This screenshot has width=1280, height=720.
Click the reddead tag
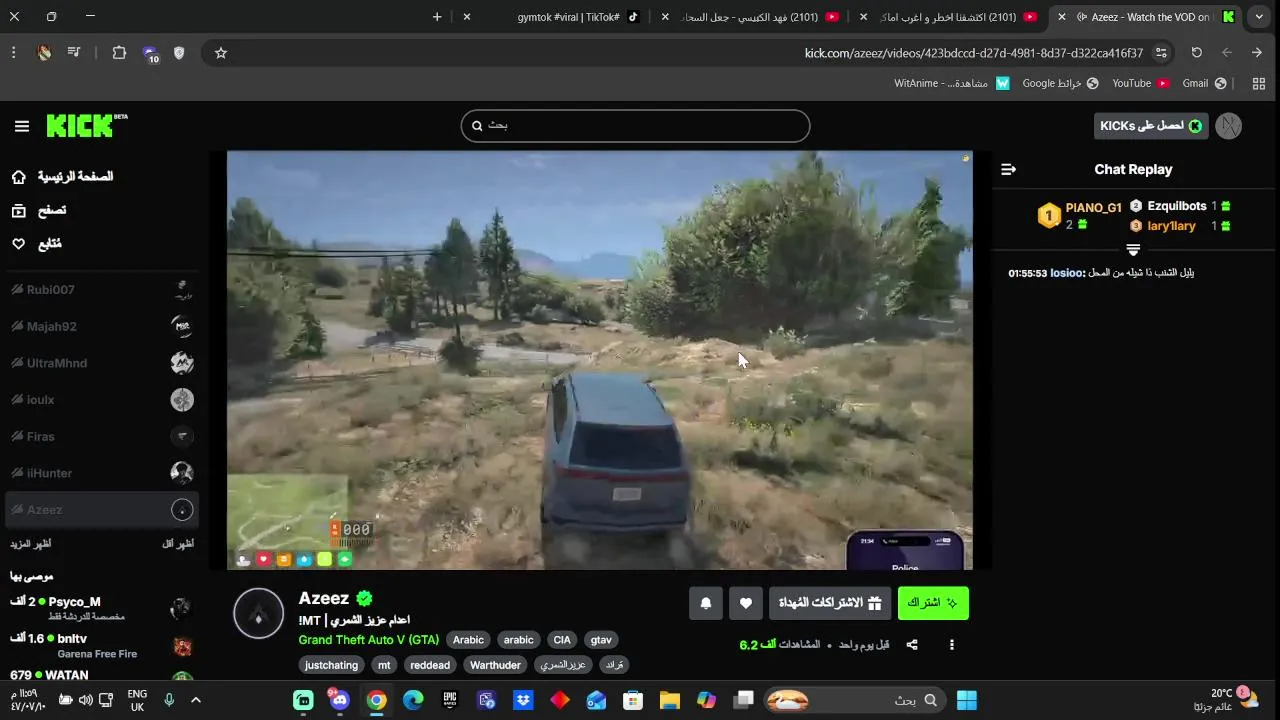pyautogui.click(x=430, y=665)
